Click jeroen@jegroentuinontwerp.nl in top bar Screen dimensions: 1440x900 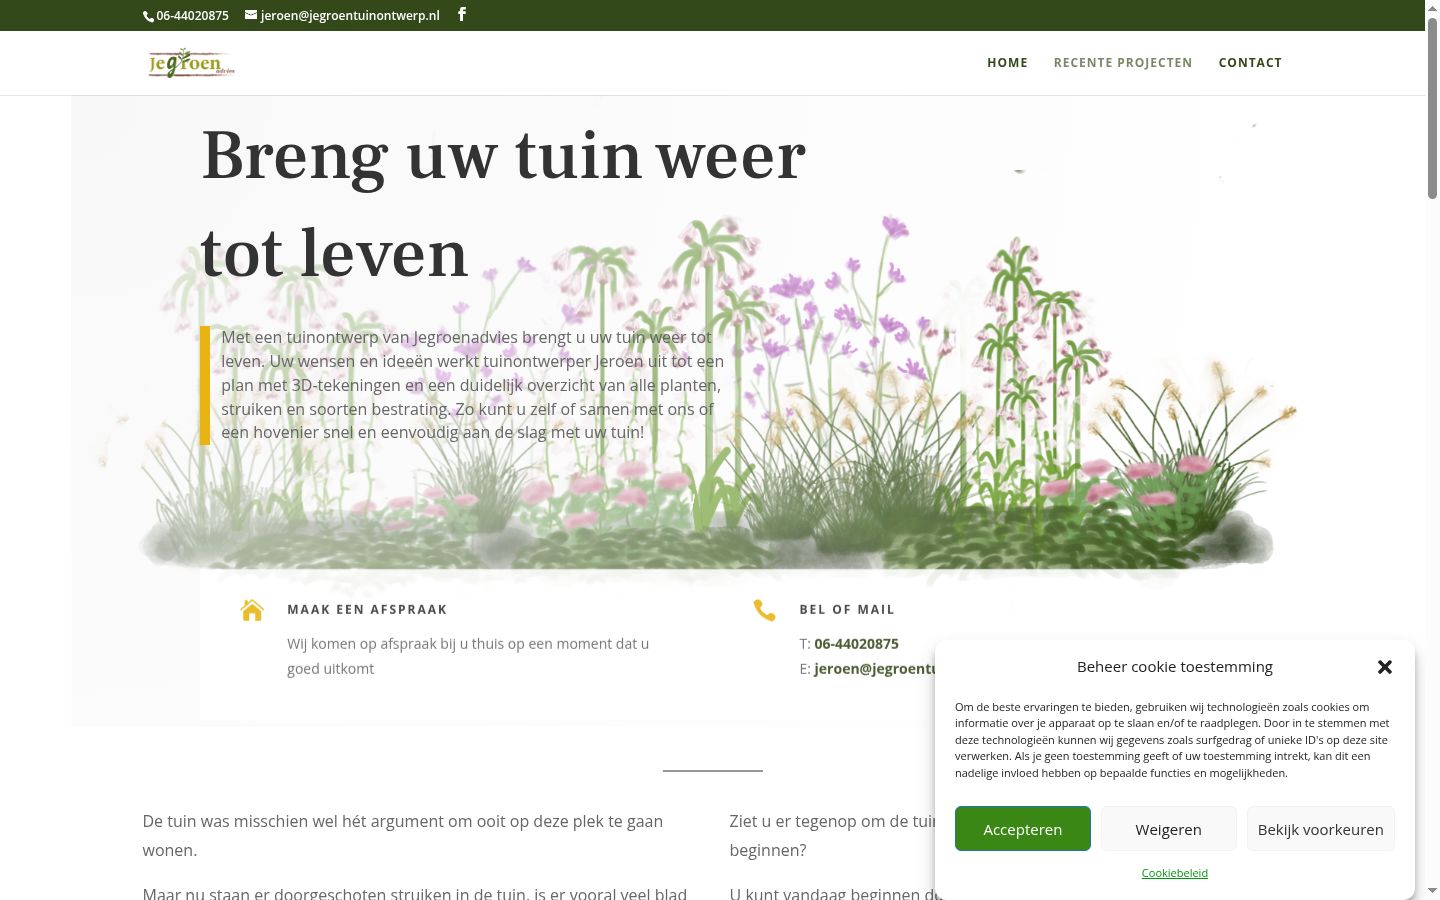pos(350,16)
